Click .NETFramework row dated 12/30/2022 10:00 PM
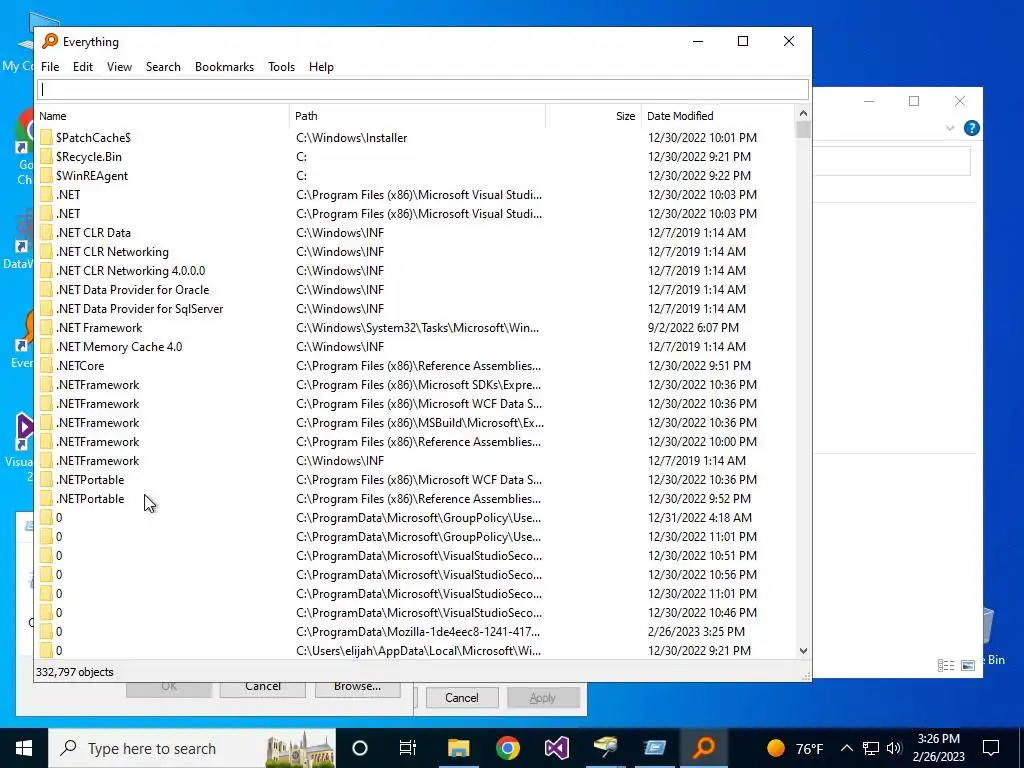 [x=415, y=441]
